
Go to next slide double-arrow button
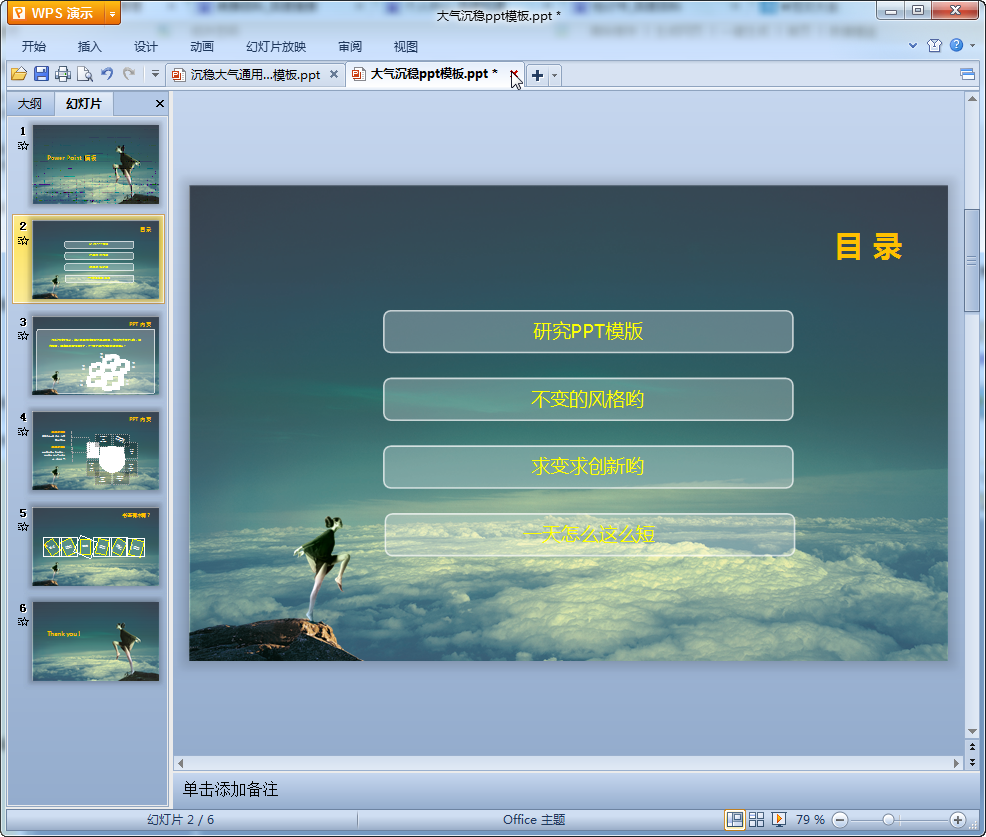point(972,762)
